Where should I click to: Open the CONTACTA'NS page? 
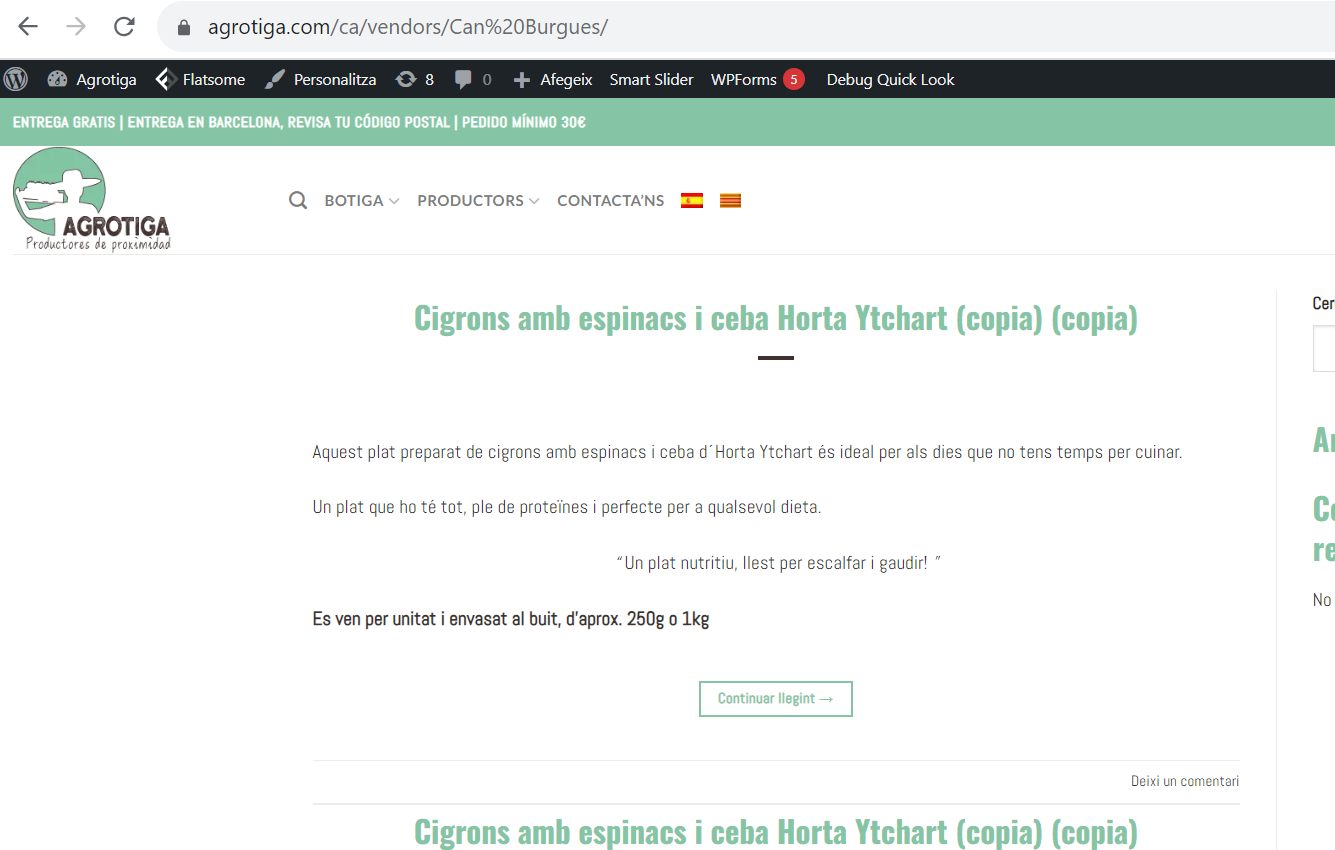click(x=610, y=200)
